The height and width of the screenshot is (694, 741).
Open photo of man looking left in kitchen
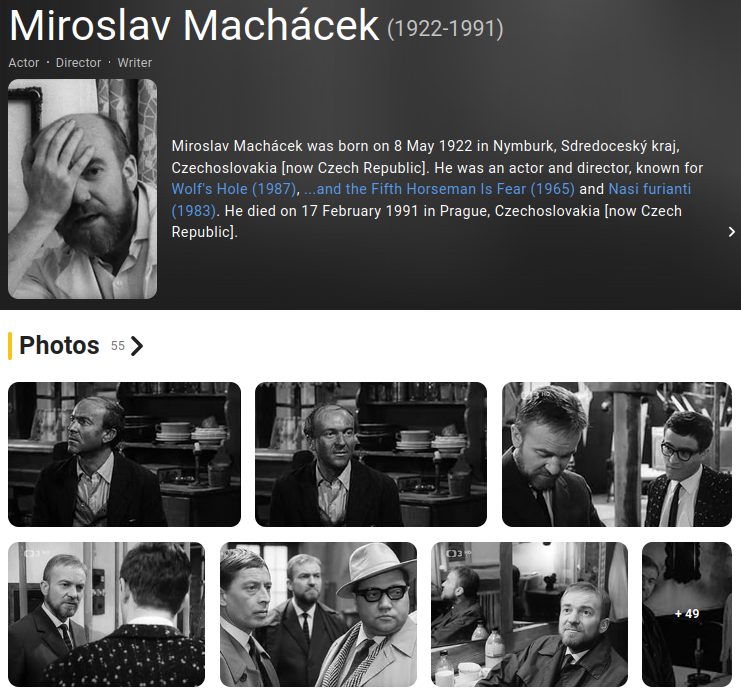124,454
